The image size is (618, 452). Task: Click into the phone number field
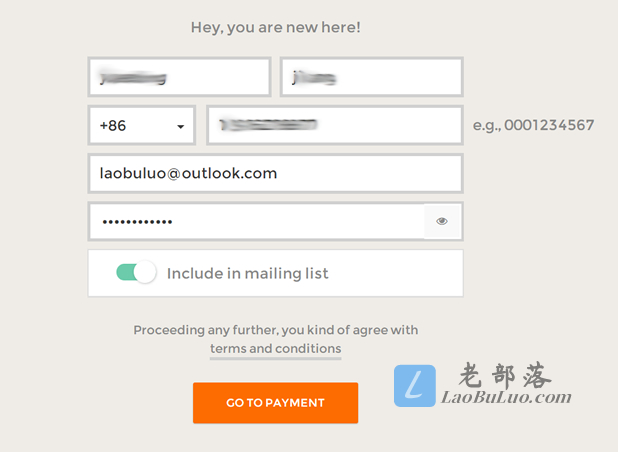pyautogui.click(x=335, y=125)
